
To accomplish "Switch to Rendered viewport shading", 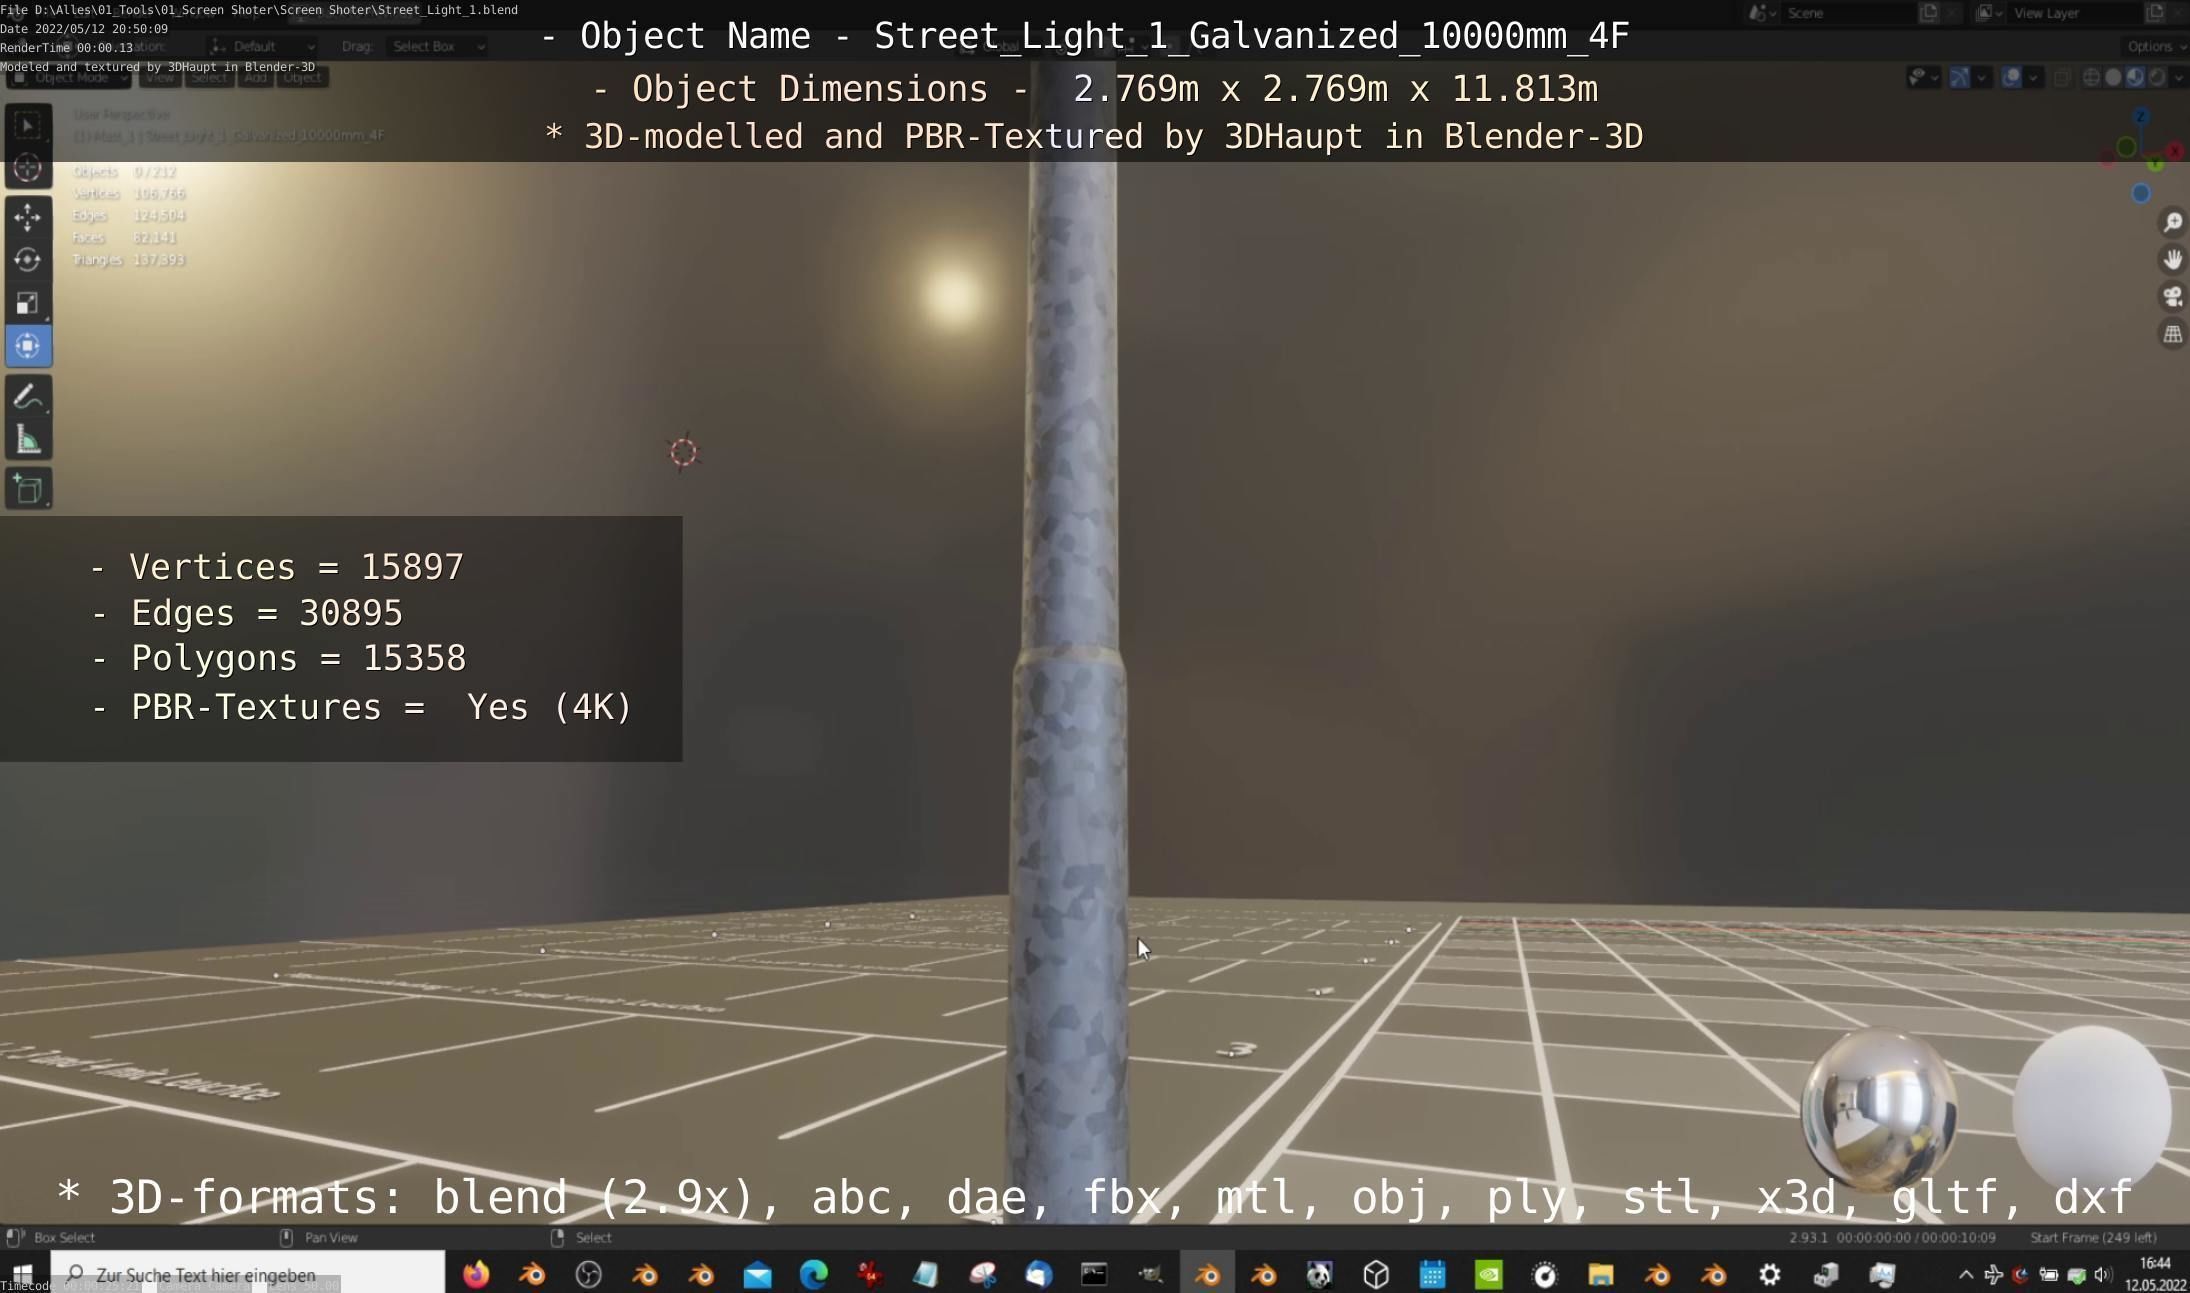I will pos(2157,77).
